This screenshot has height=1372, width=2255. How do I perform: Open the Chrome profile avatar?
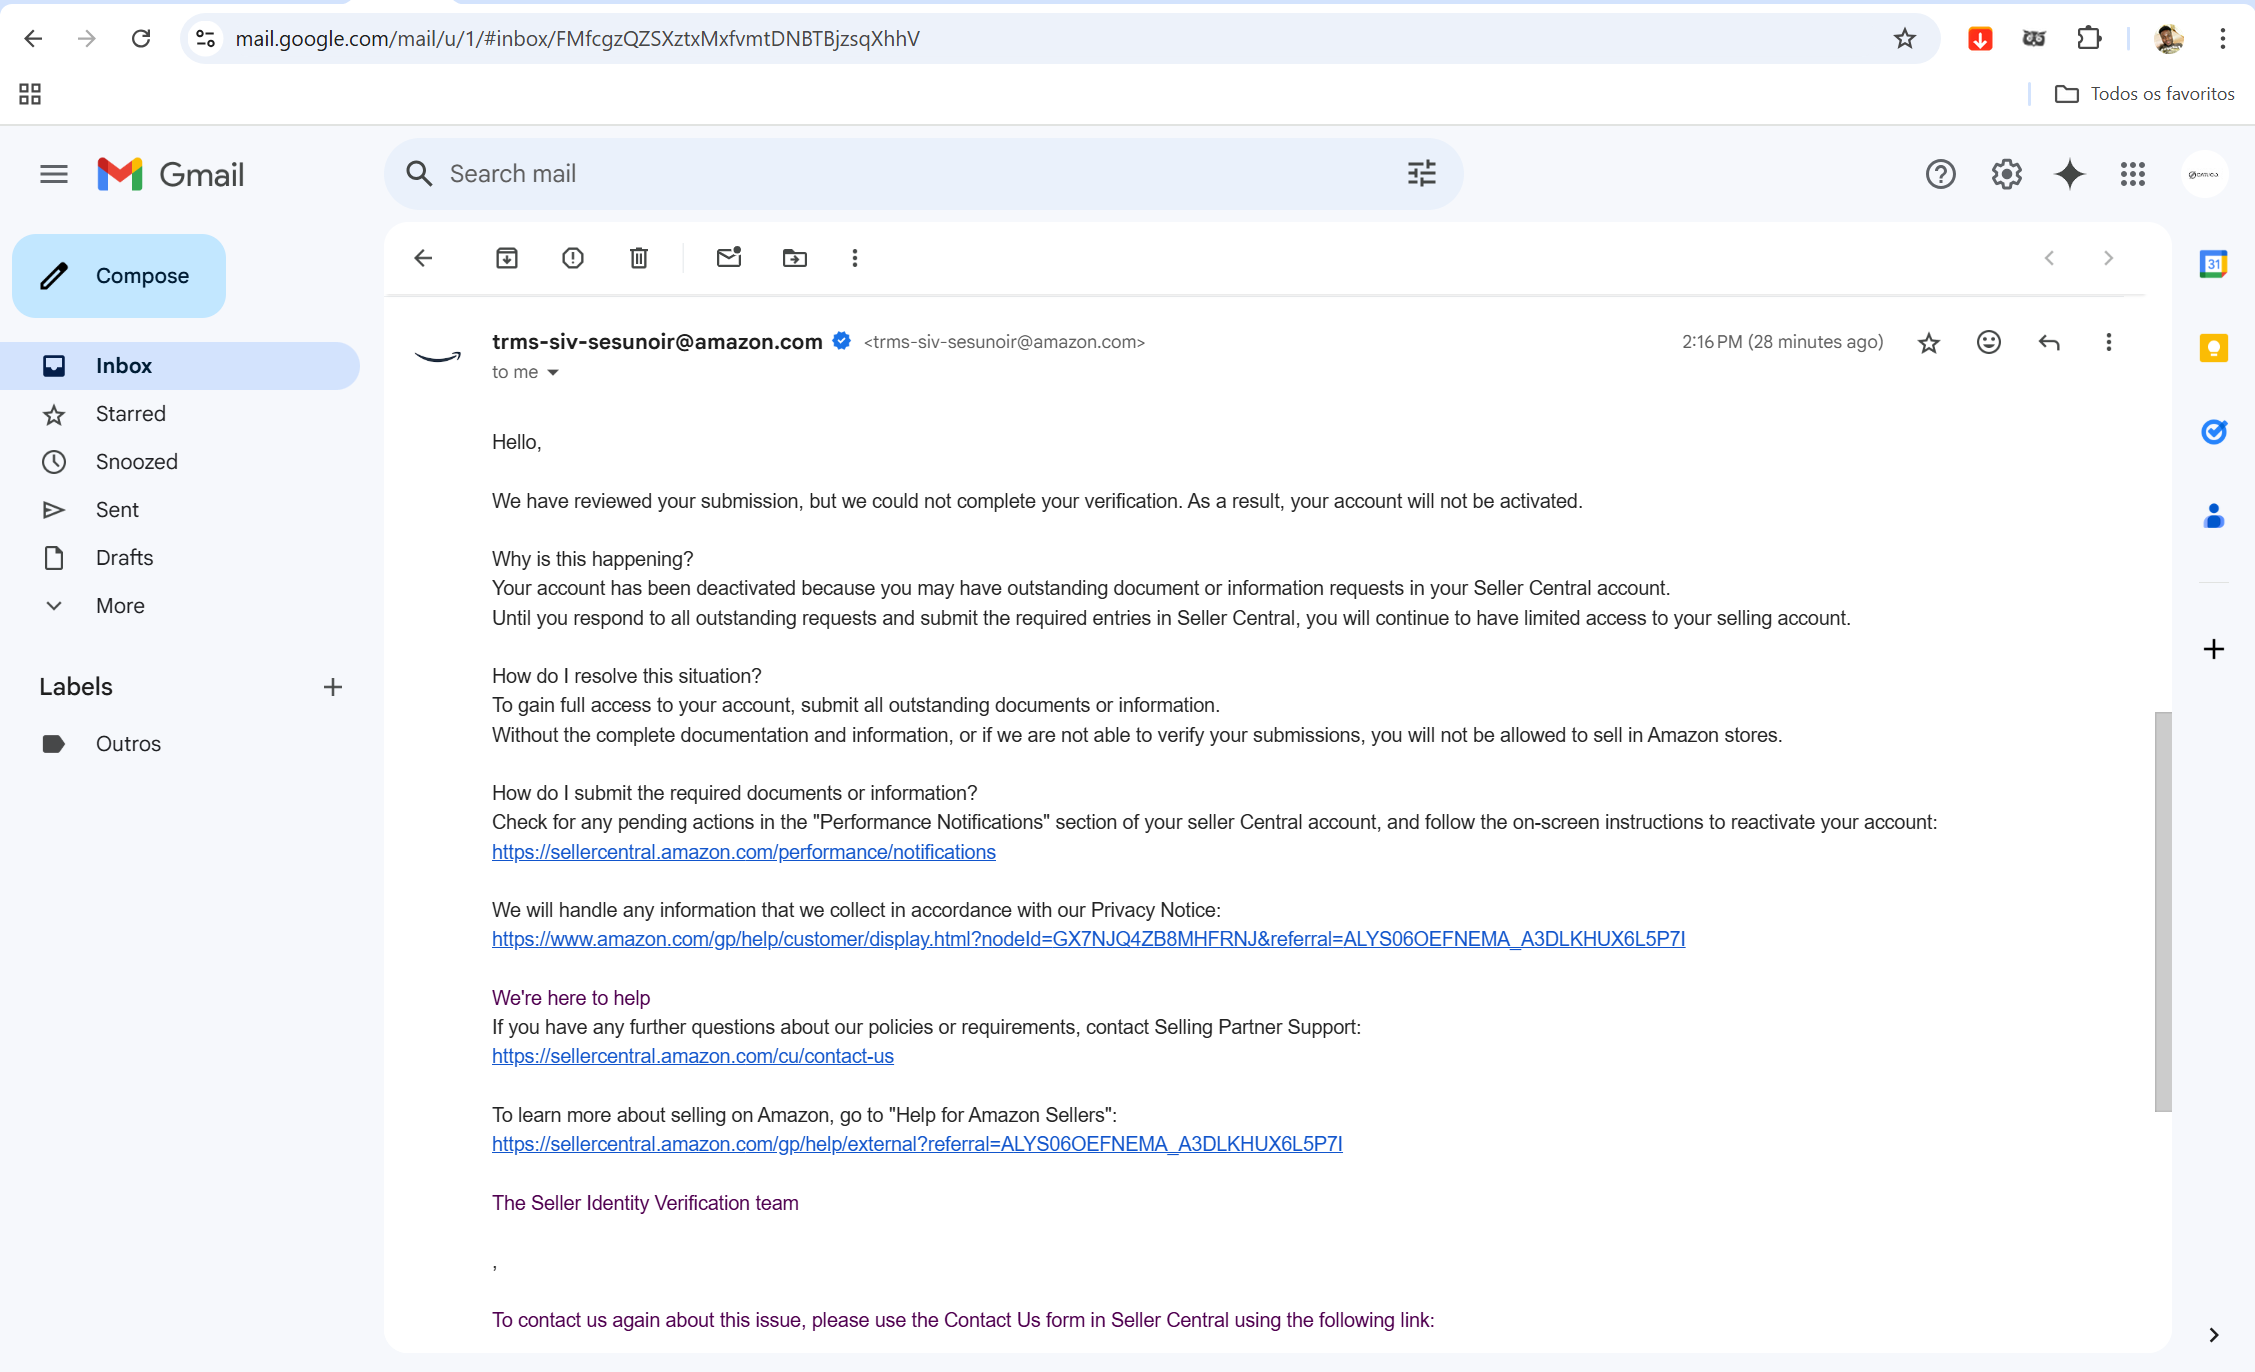2169,38
